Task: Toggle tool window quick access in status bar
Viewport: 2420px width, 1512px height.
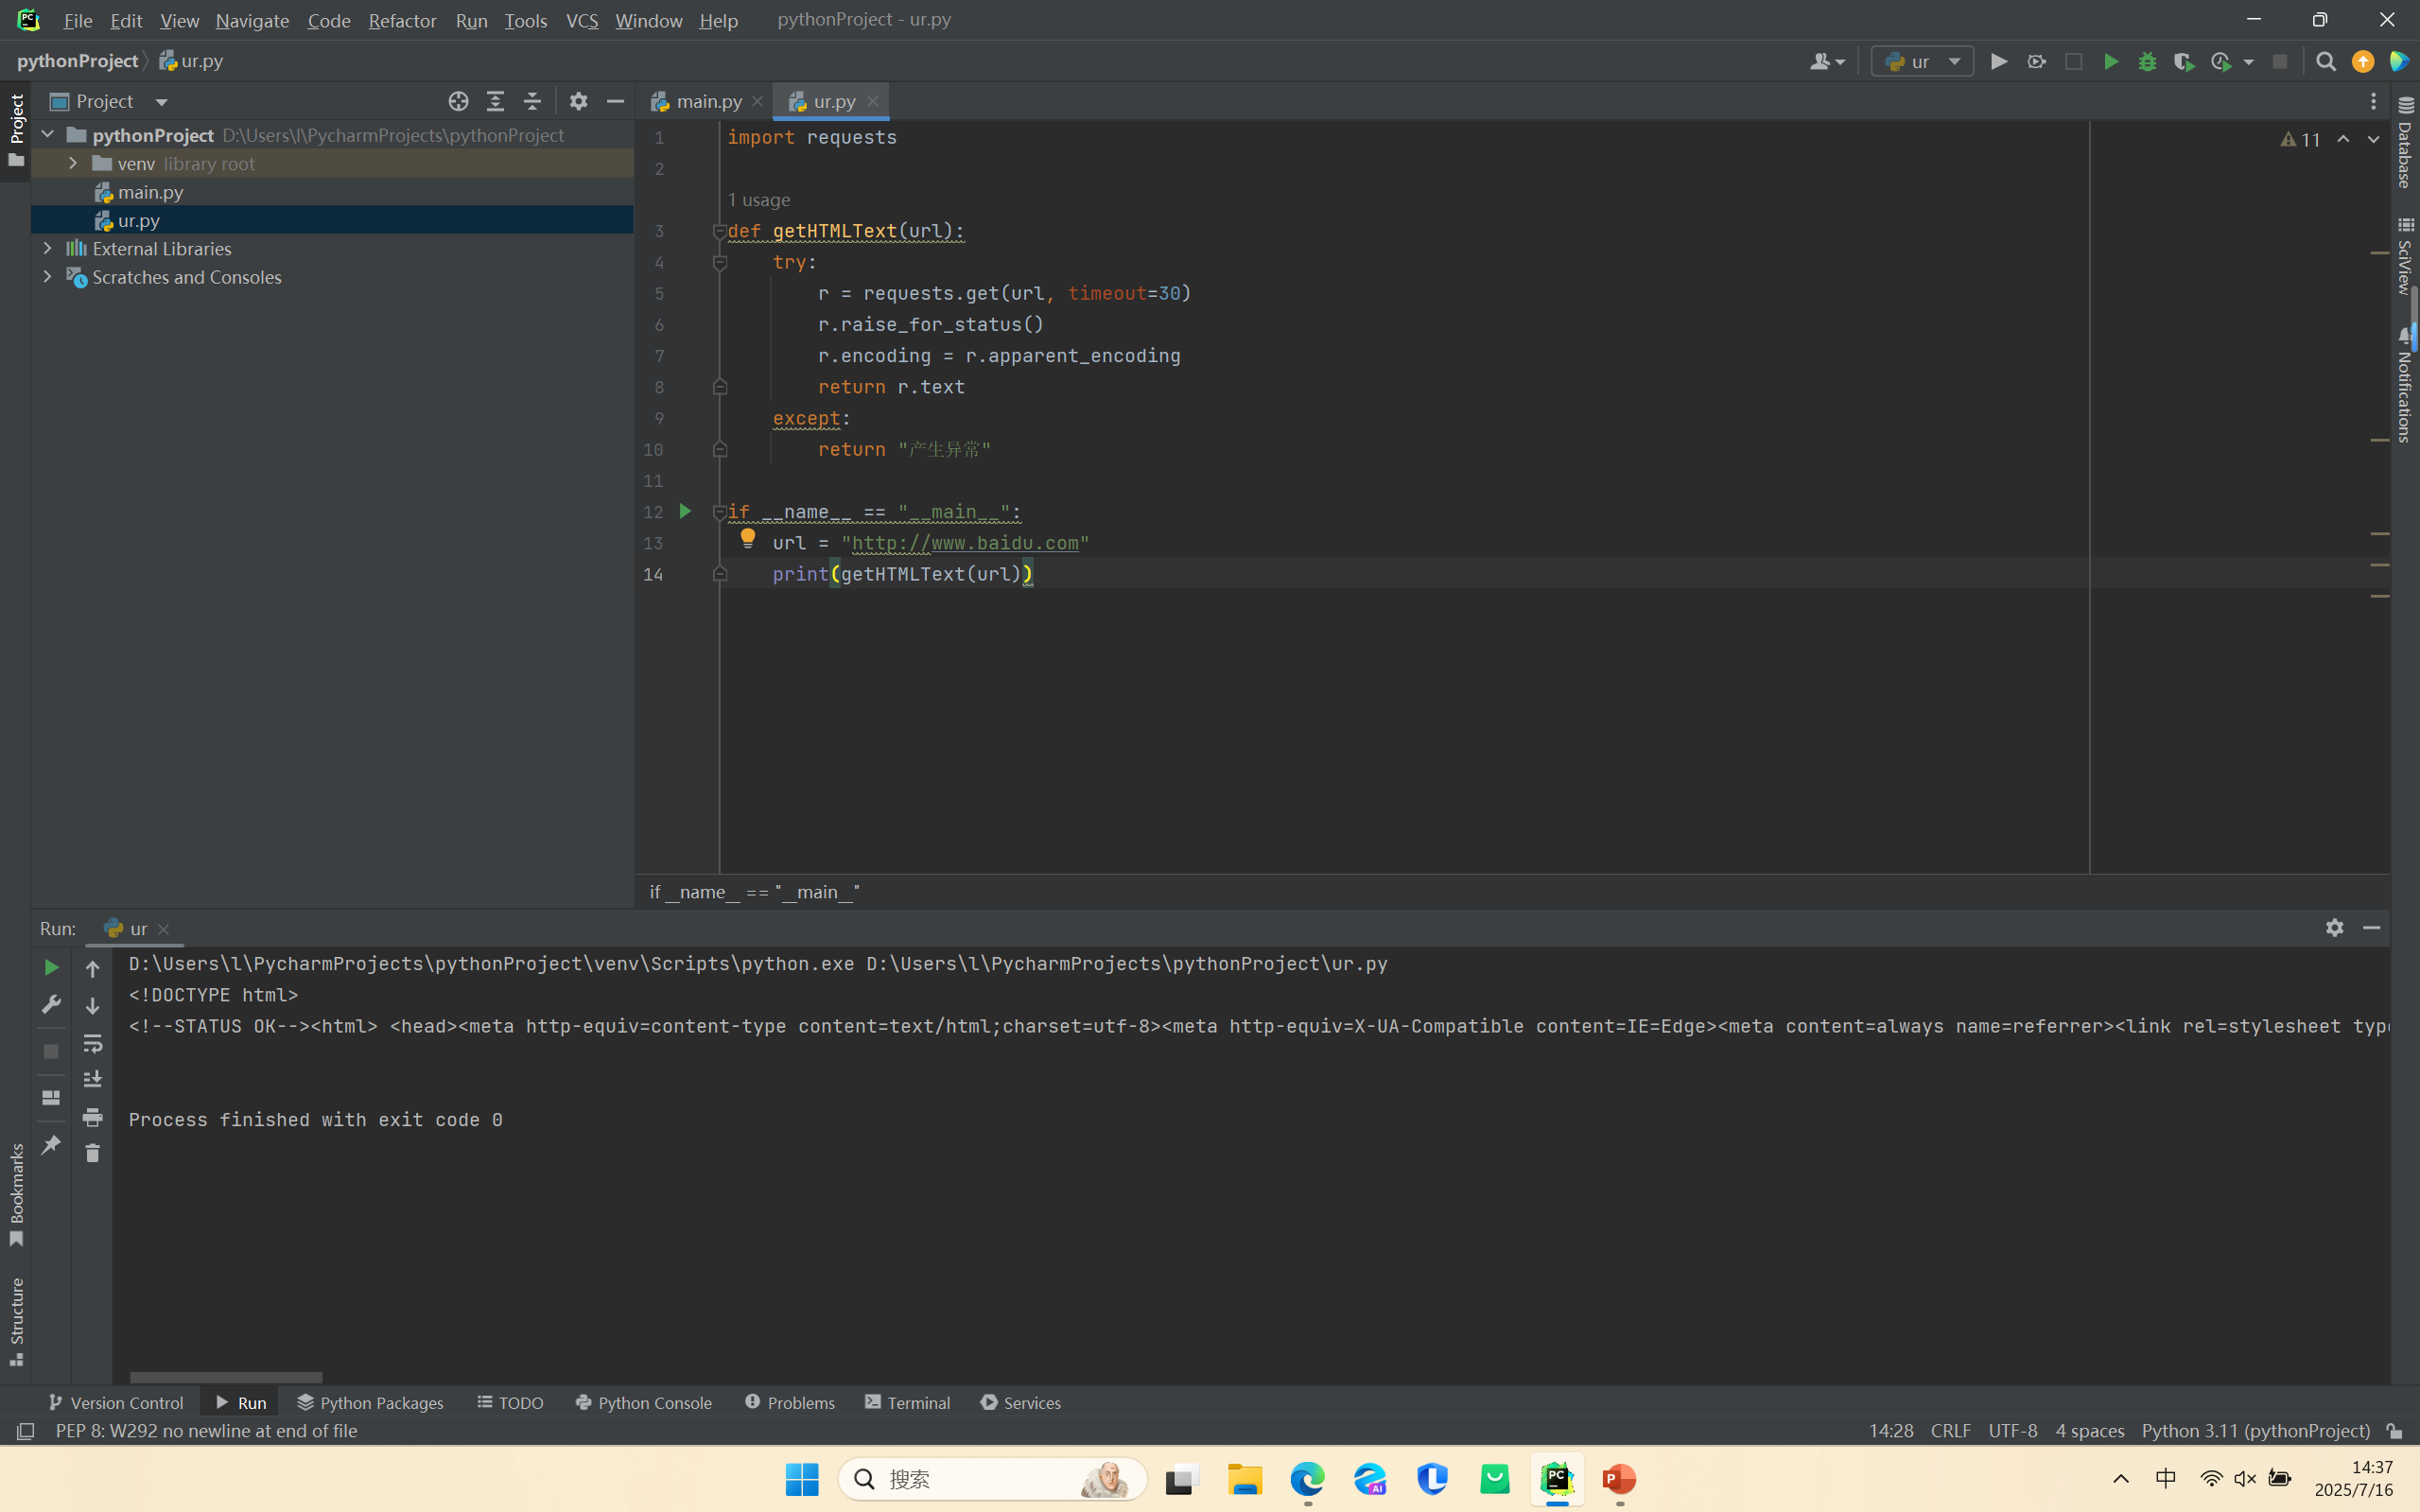Action: point(25,1431)
